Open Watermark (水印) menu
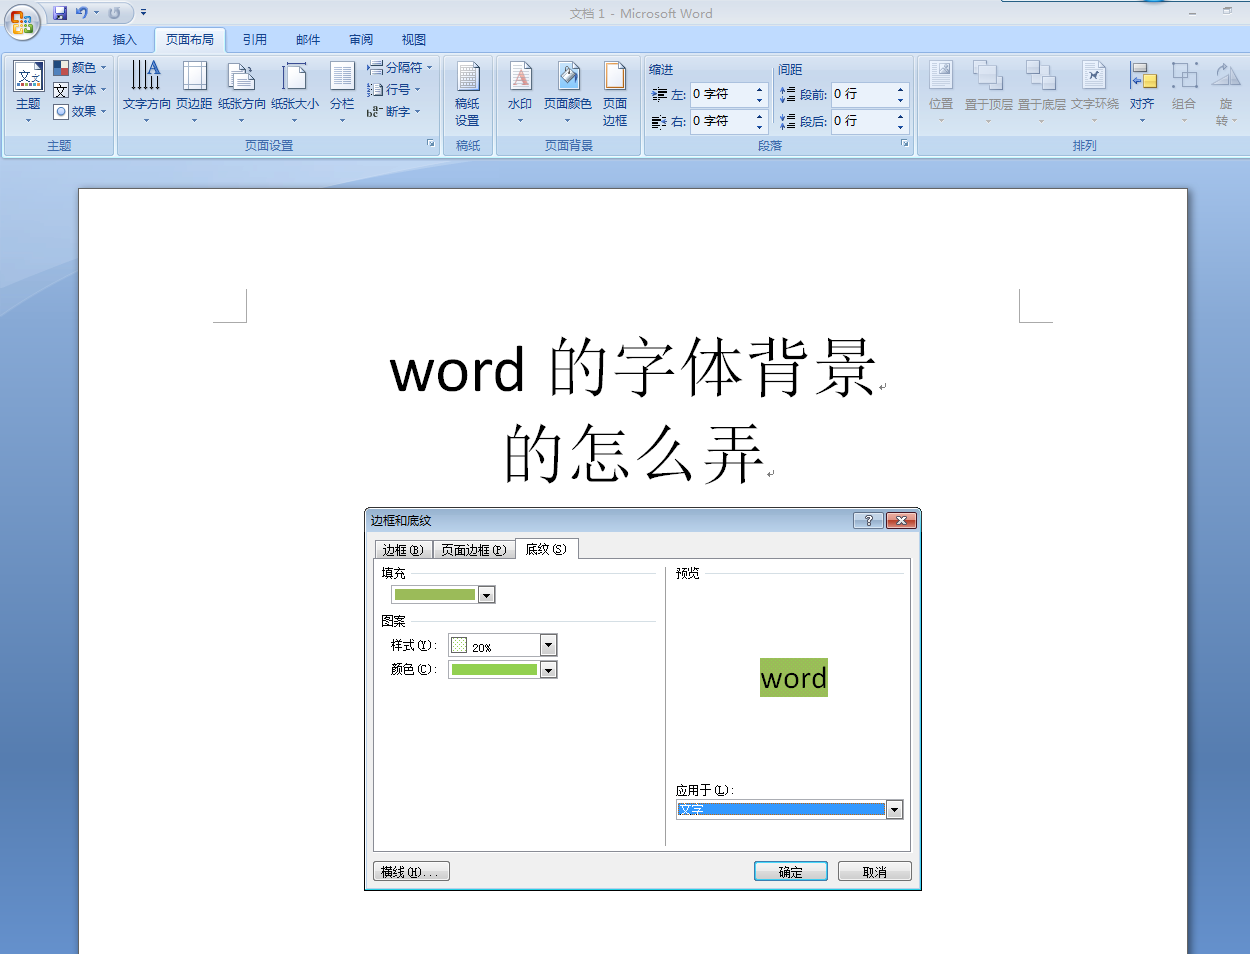The height and width of the screenshot is (954, 1250). (x=520, y=91)
